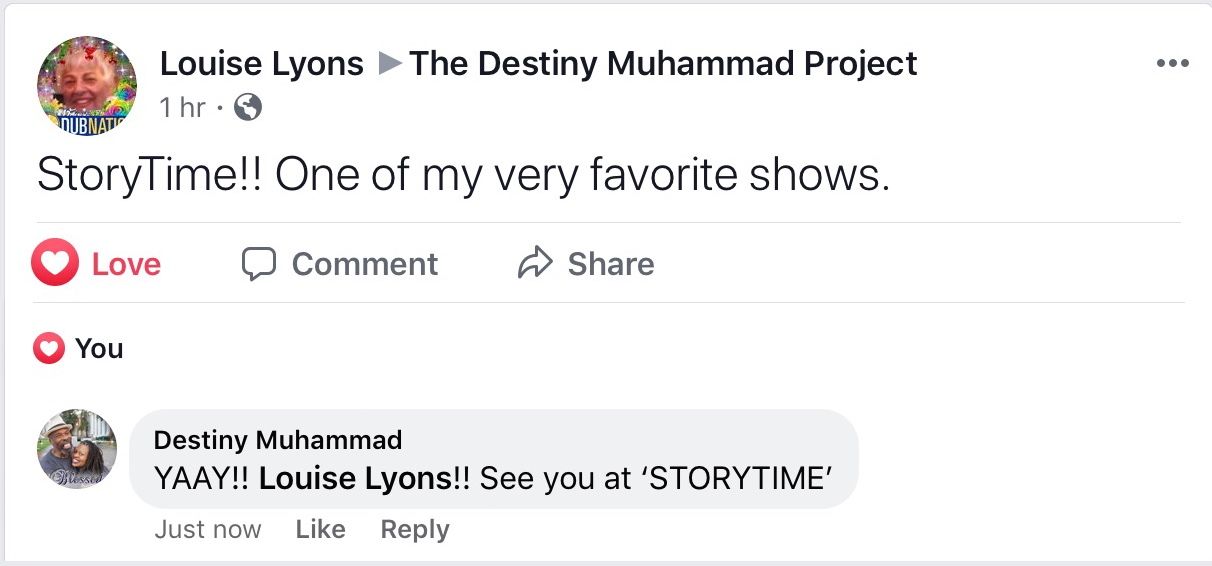Click the globe public audience icon
1212x566 pixels.
point(247,107)
